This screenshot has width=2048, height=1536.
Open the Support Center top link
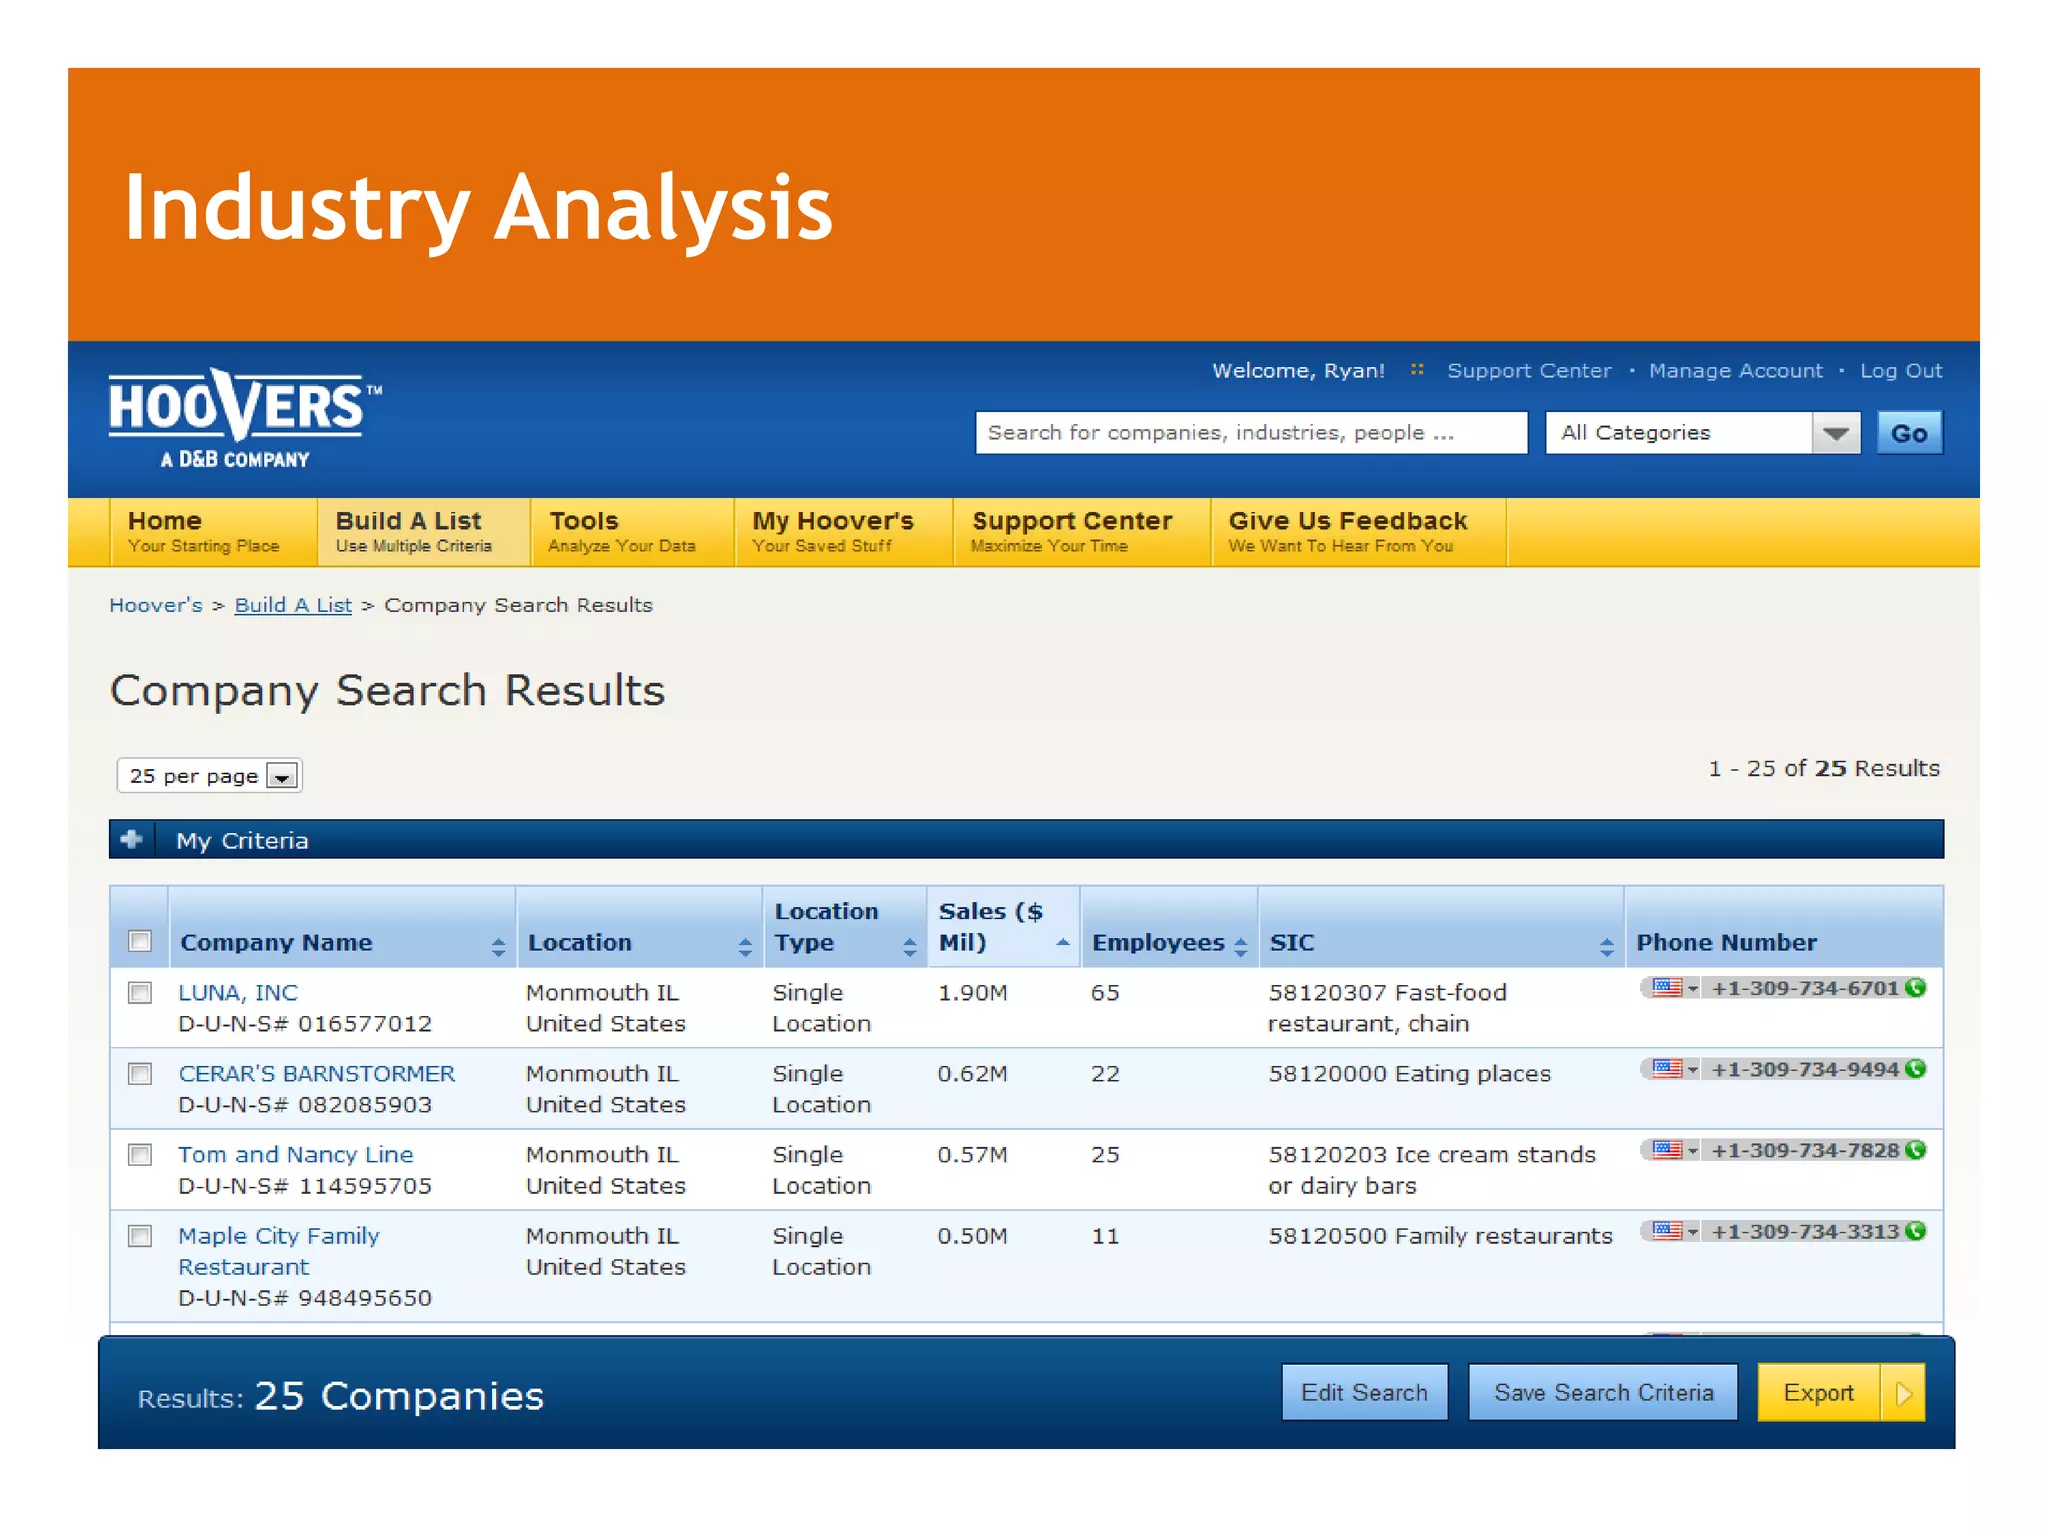1529,371
